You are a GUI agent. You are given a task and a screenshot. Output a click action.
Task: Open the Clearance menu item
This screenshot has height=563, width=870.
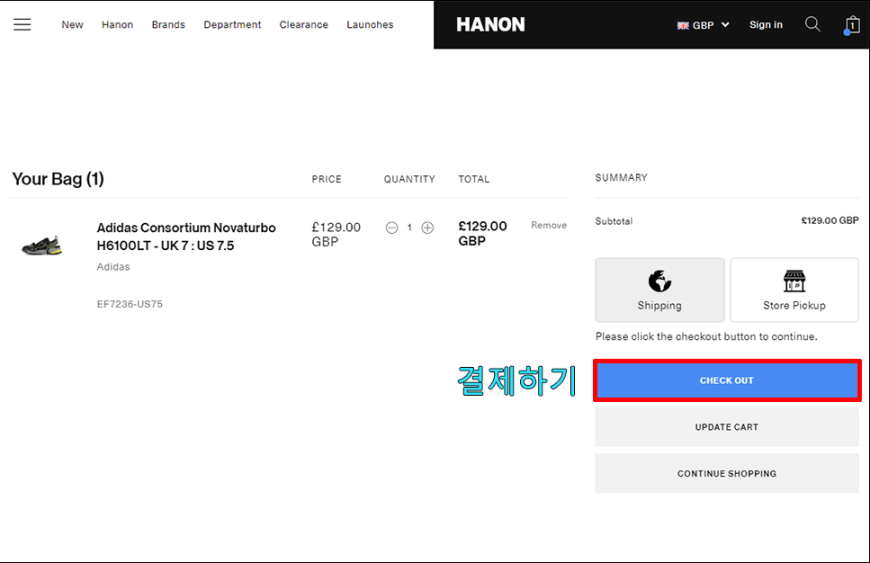pyautogui.click(x=304, y=24)
